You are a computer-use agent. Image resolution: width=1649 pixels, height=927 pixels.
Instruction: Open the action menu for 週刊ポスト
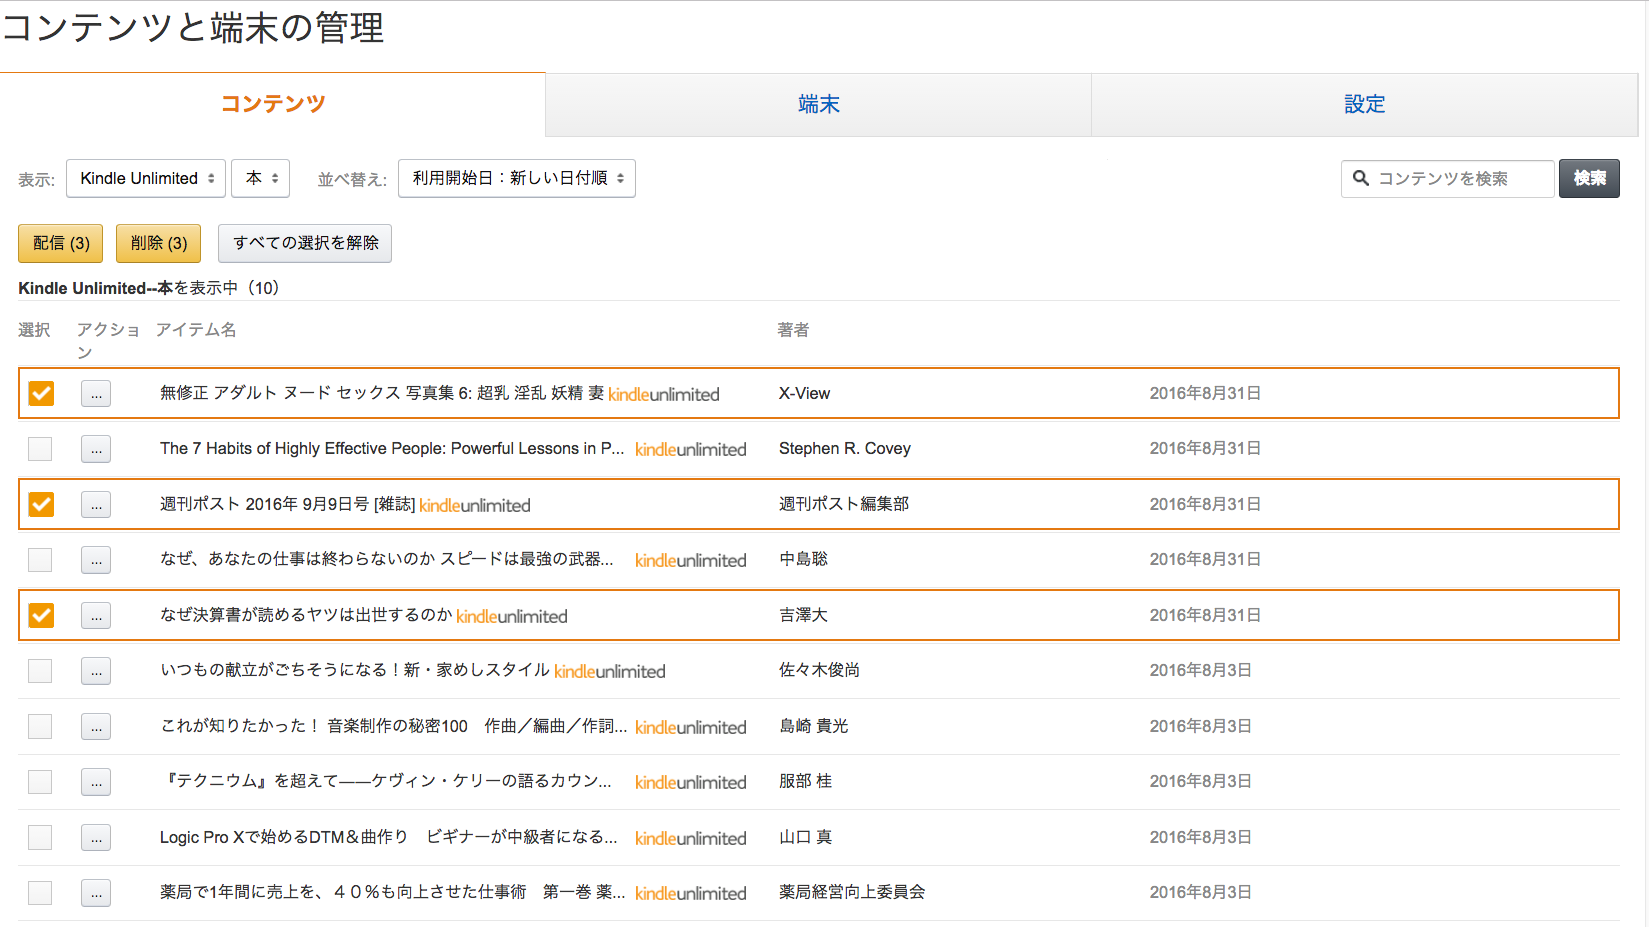coord(96,505)
